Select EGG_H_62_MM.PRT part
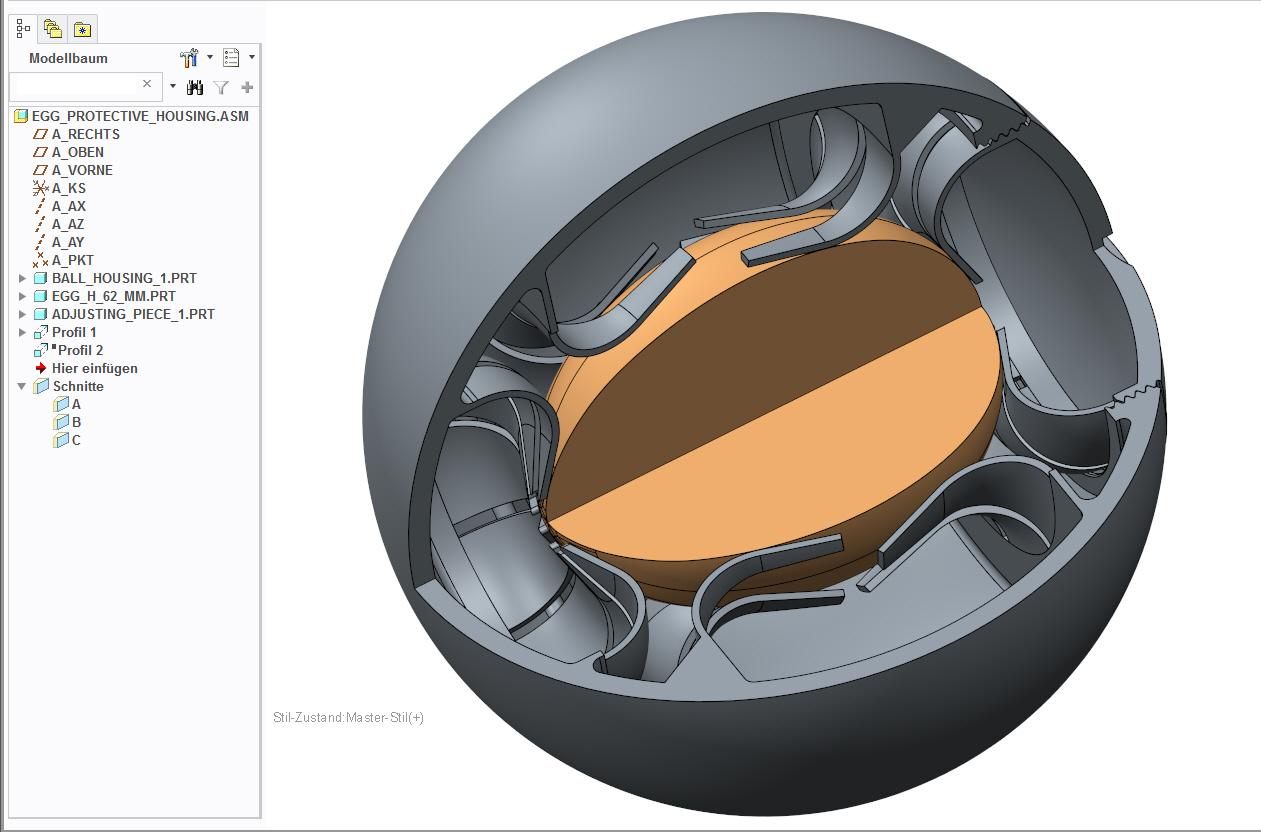Image resolution: width=1261 pixels, height=832 pixels. click(114, 296)
